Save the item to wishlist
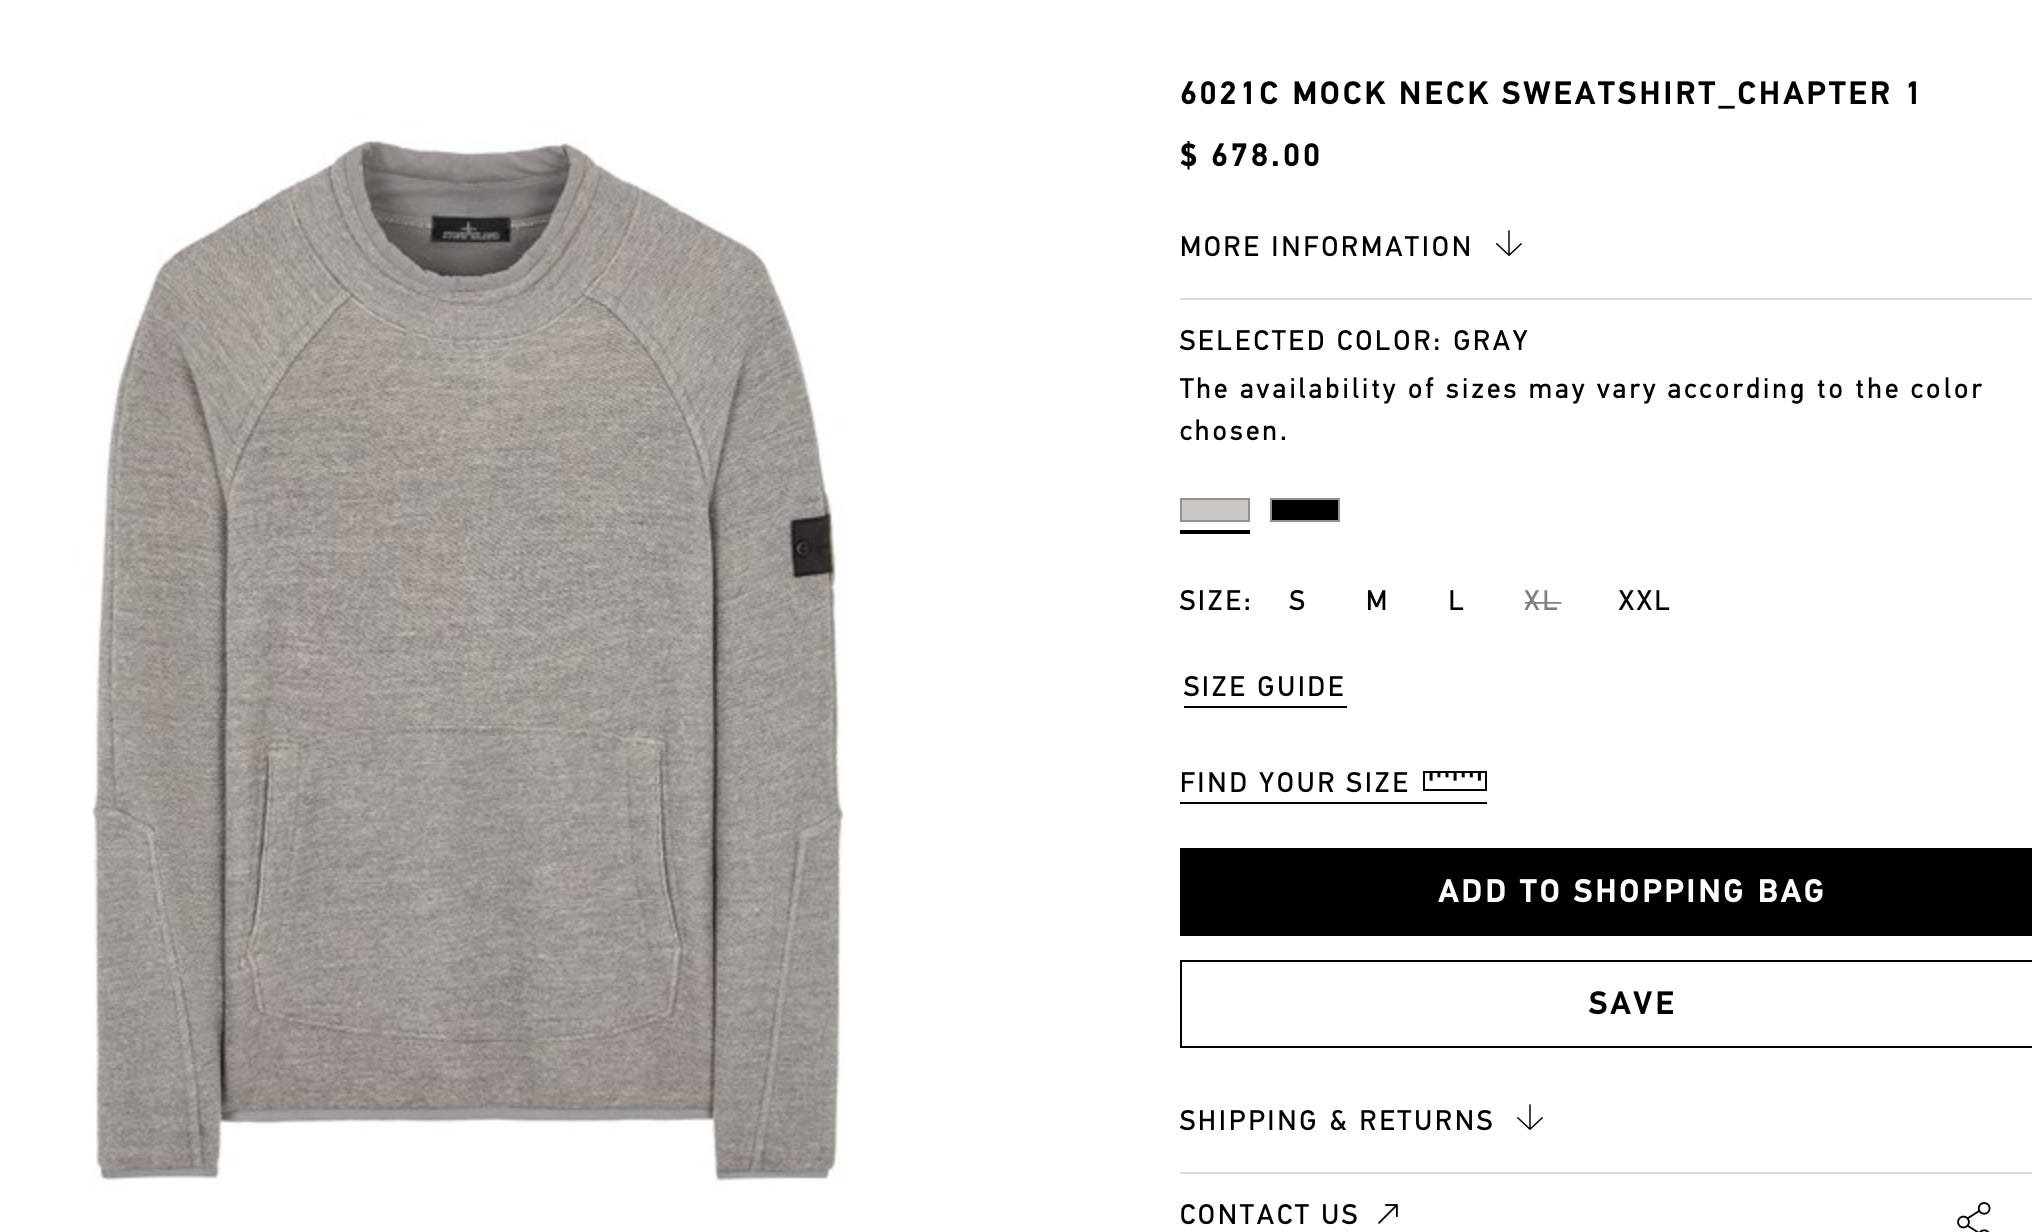Screen dimensions: 2032x1232 coord(1606,1004)
